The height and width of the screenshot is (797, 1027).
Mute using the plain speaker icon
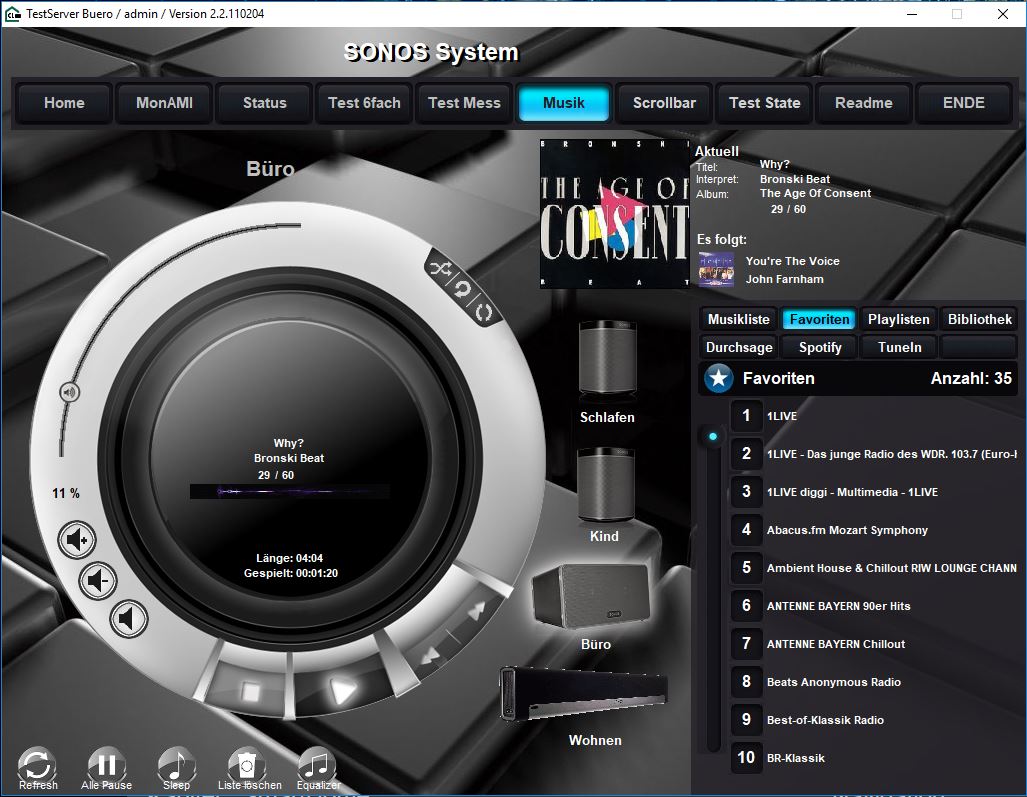128,618
